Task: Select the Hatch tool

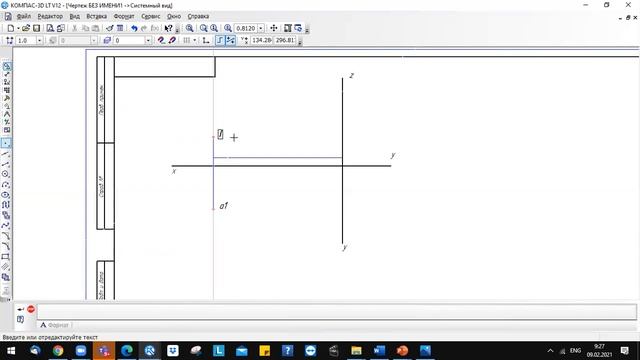Action: (x=6, y=267)
